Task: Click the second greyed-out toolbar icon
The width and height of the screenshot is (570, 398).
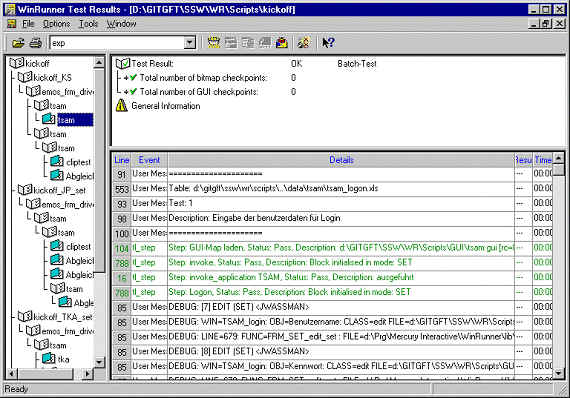Action: (x=248, y=43)
